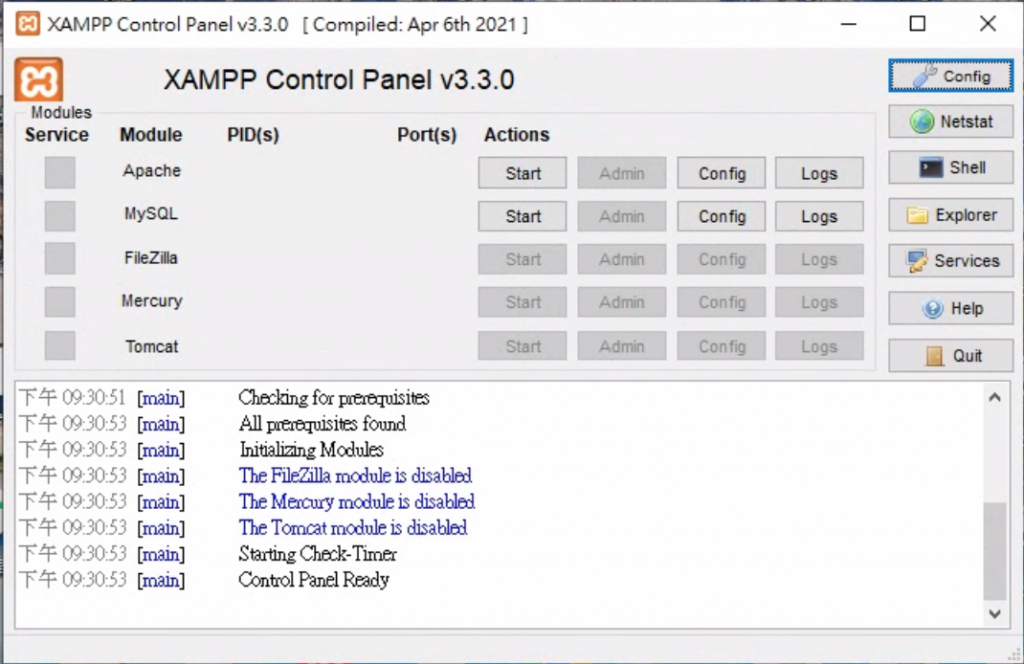Click the Tomcat Admin button
Image resolution: width=1024 pixels, height=664 pixels.
coord(622,346)
